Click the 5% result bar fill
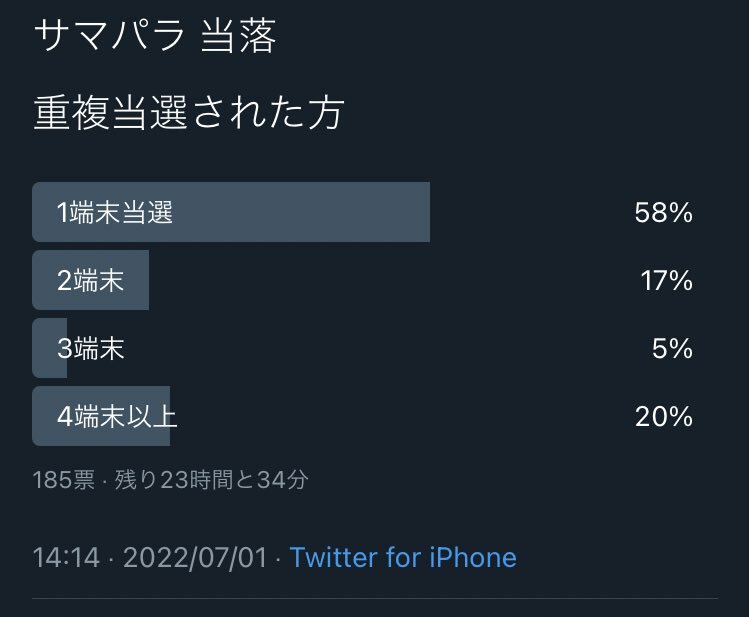The height and width of the screenshot is (617, 749). tap(49, 348)
